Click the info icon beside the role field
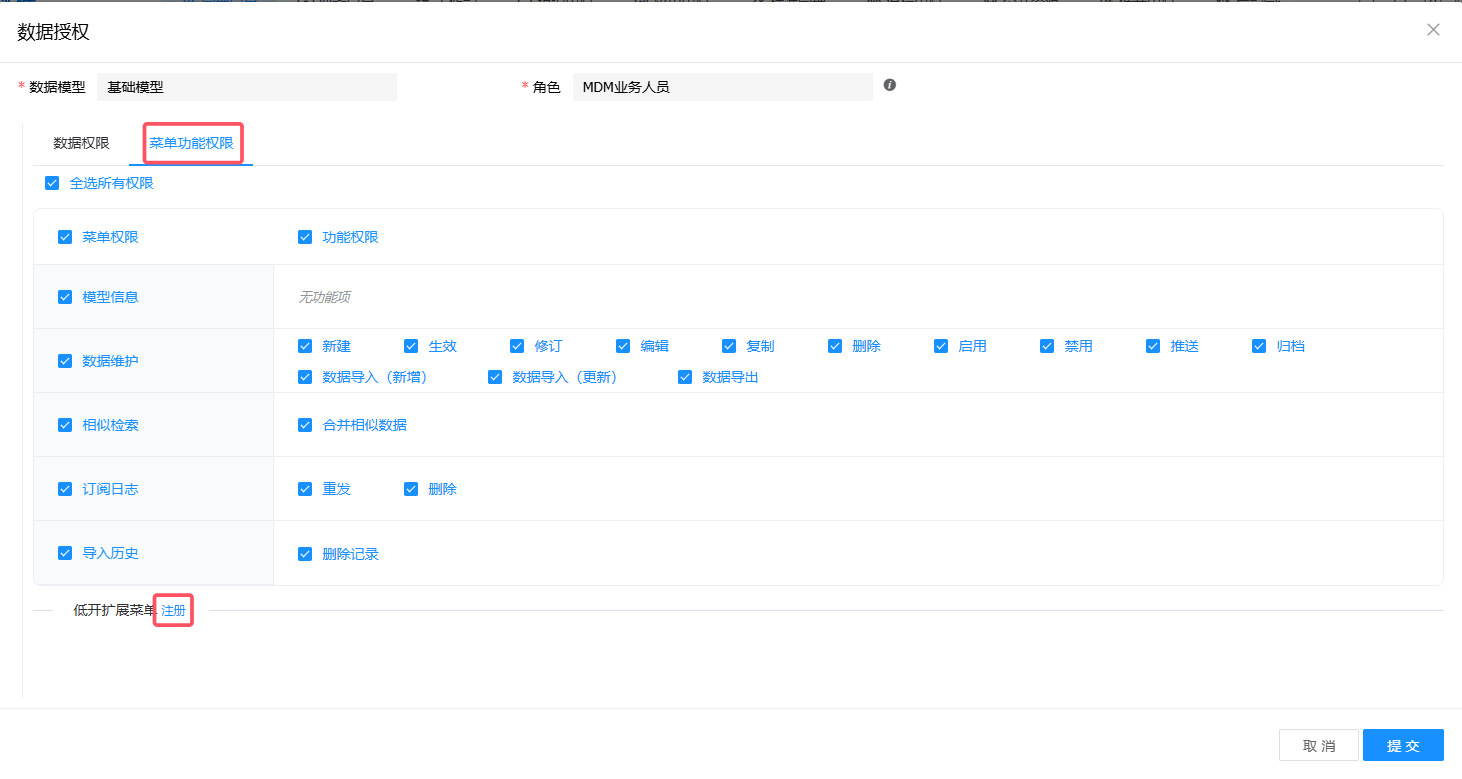 click(x=890, y=85)
